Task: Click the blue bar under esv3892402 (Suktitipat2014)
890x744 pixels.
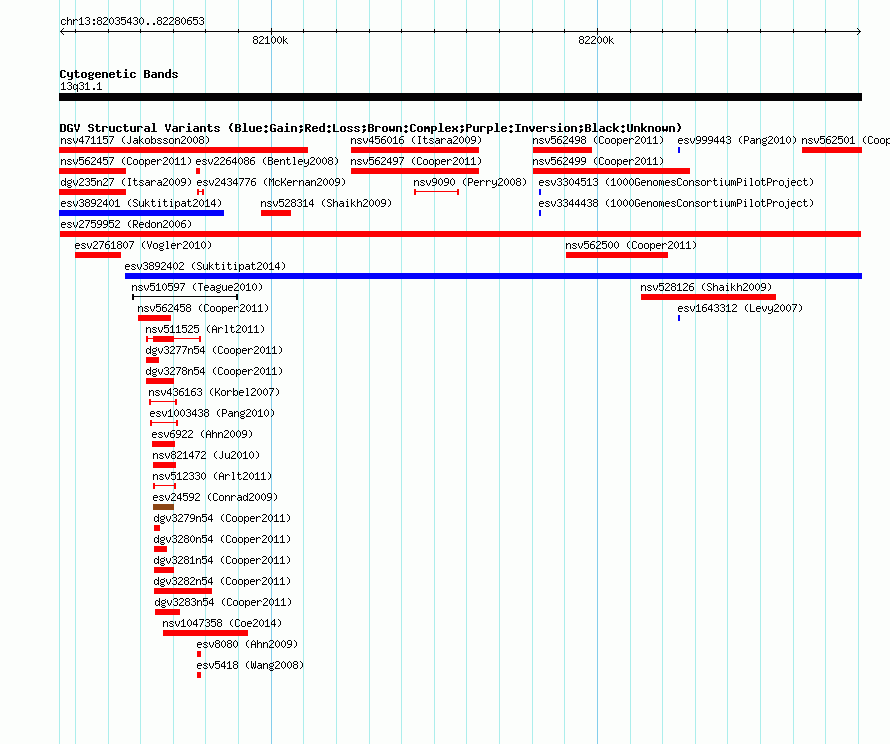Action: [x=493, y=276]
